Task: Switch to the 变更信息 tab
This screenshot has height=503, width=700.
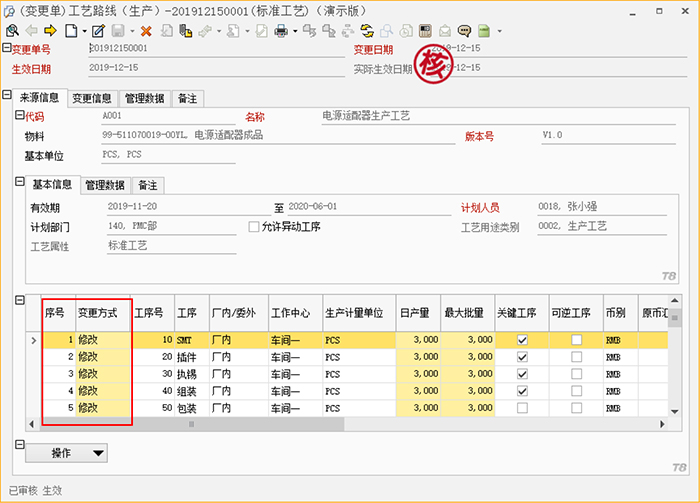Action: point(93,99)
